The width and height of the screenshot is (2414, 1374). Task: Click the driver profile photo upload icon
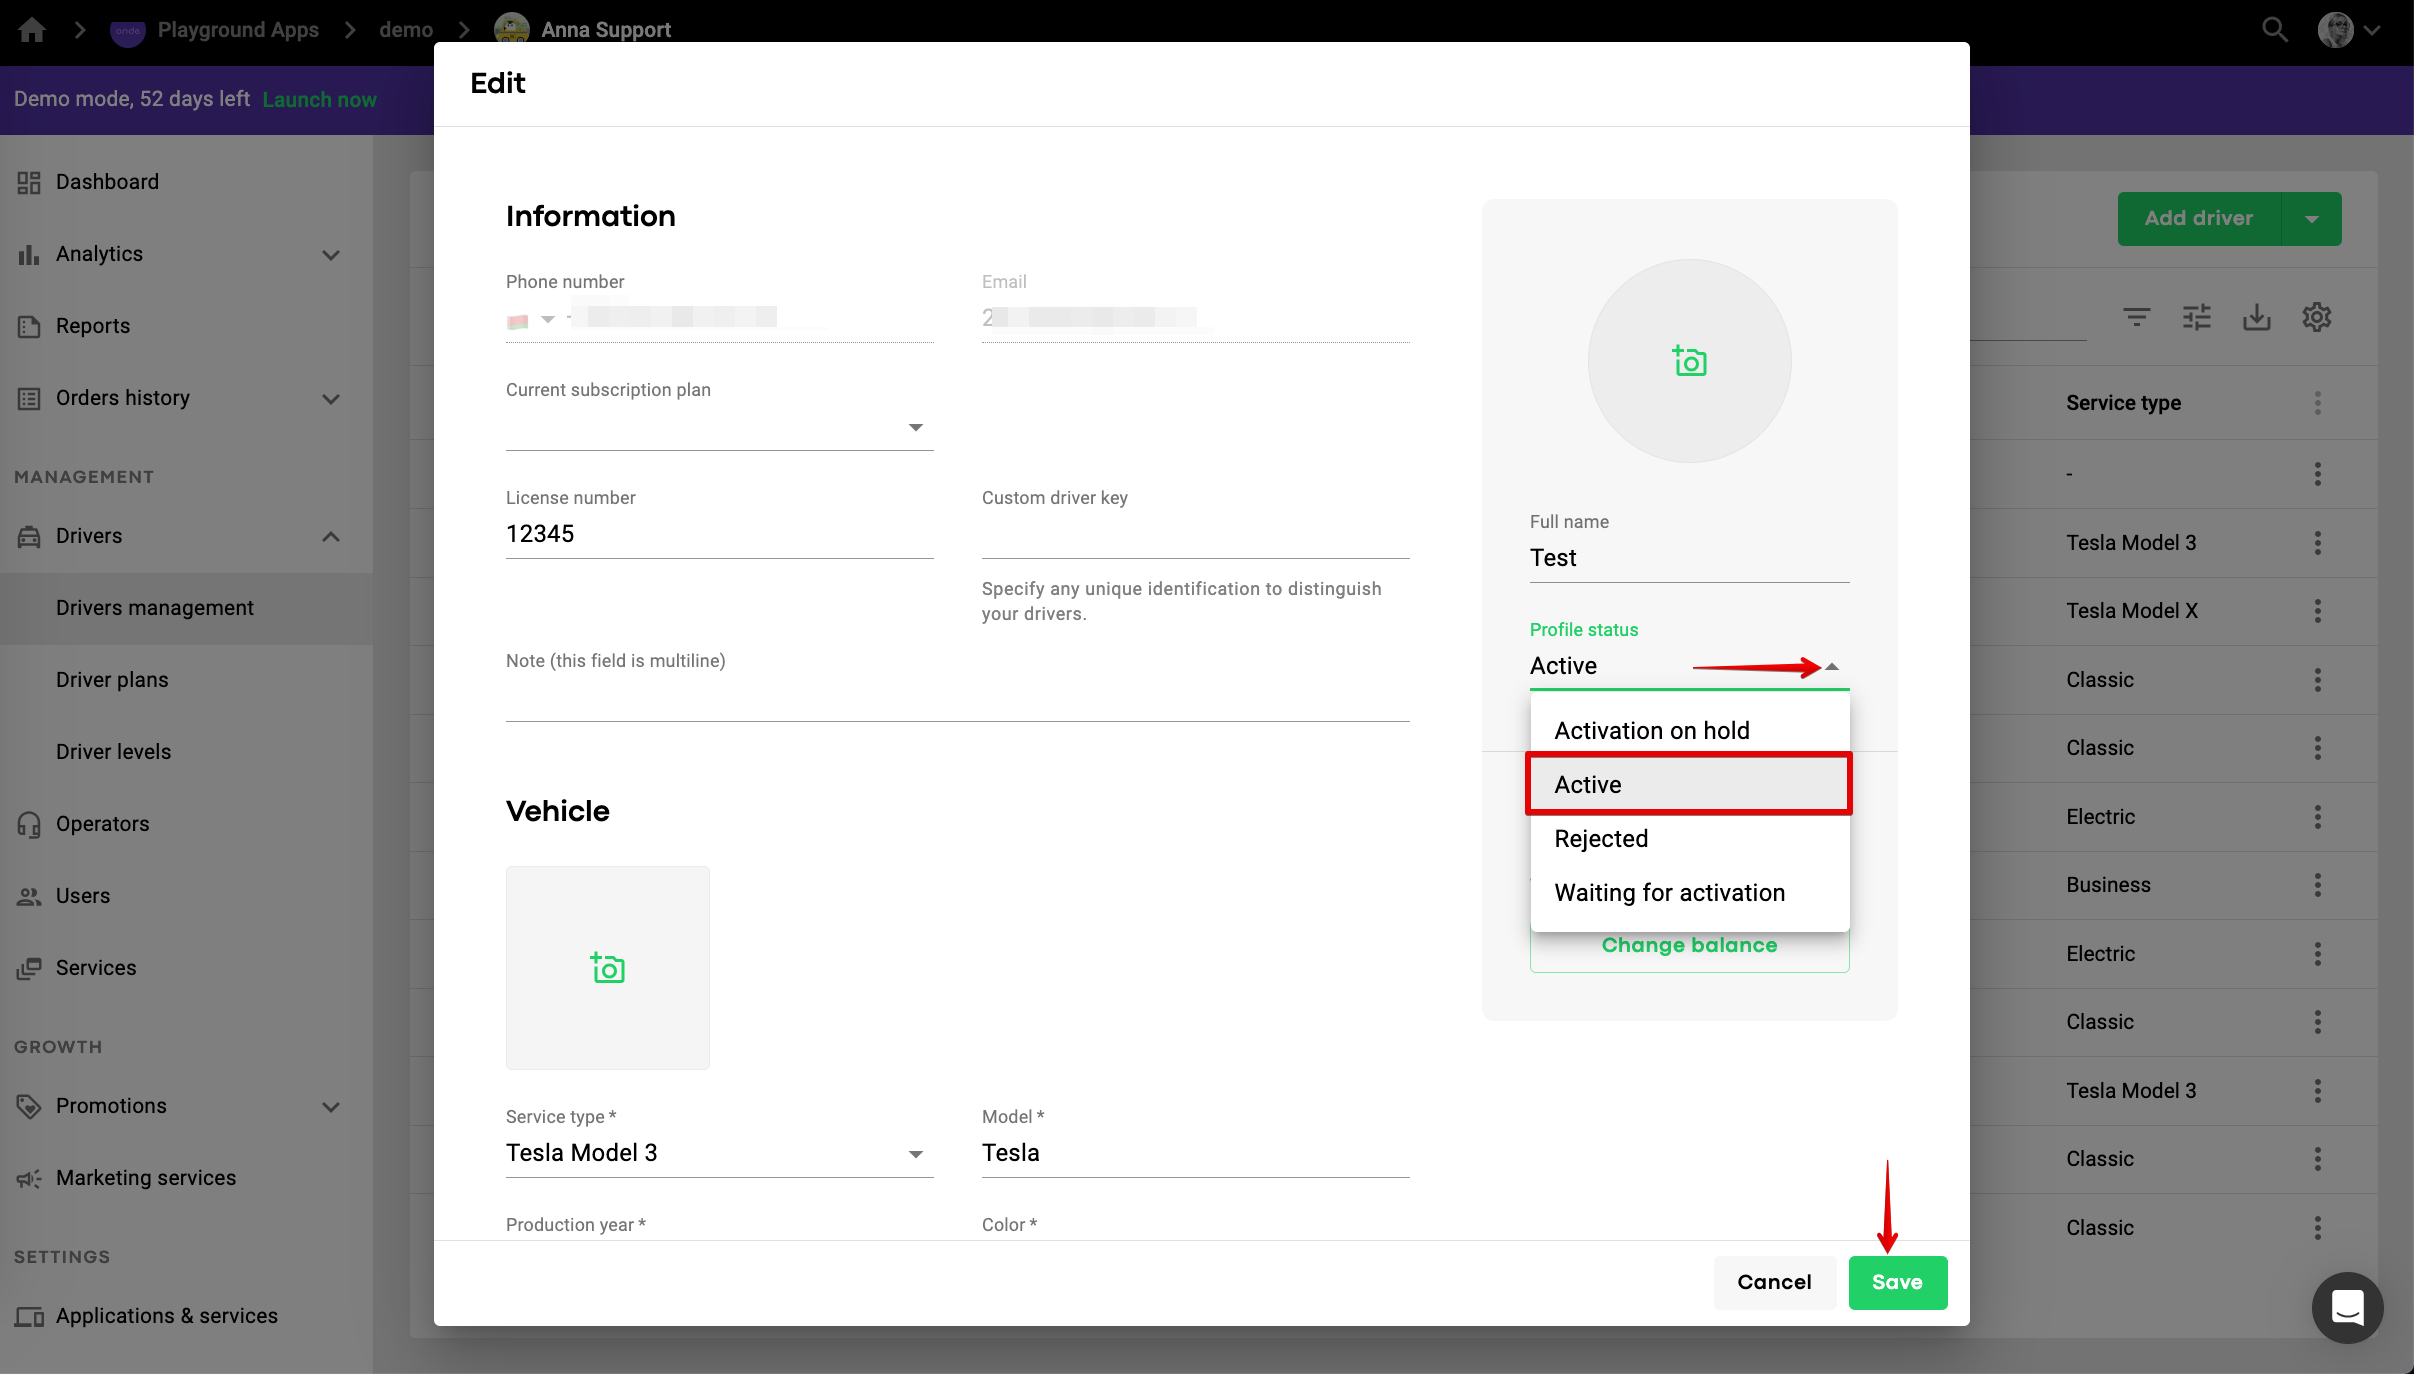pyautogui.click(x=1689, y=361)
